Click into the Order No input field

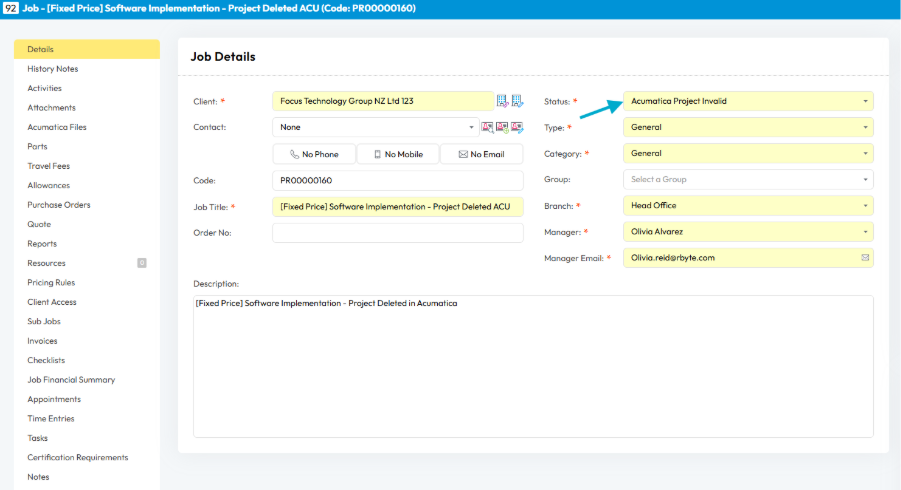pos(397,233)
